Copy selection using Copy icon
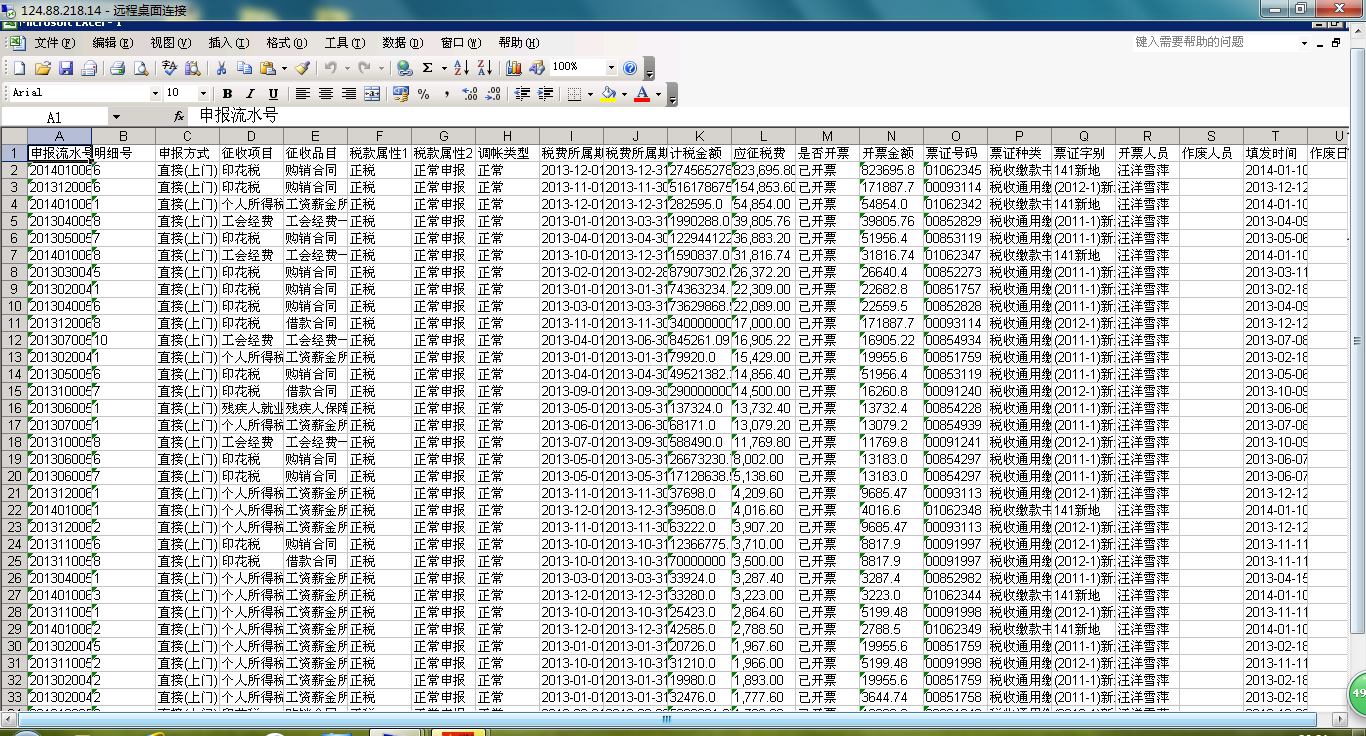This screenshot has width=1366, height=736. click(x=244, y=68)
